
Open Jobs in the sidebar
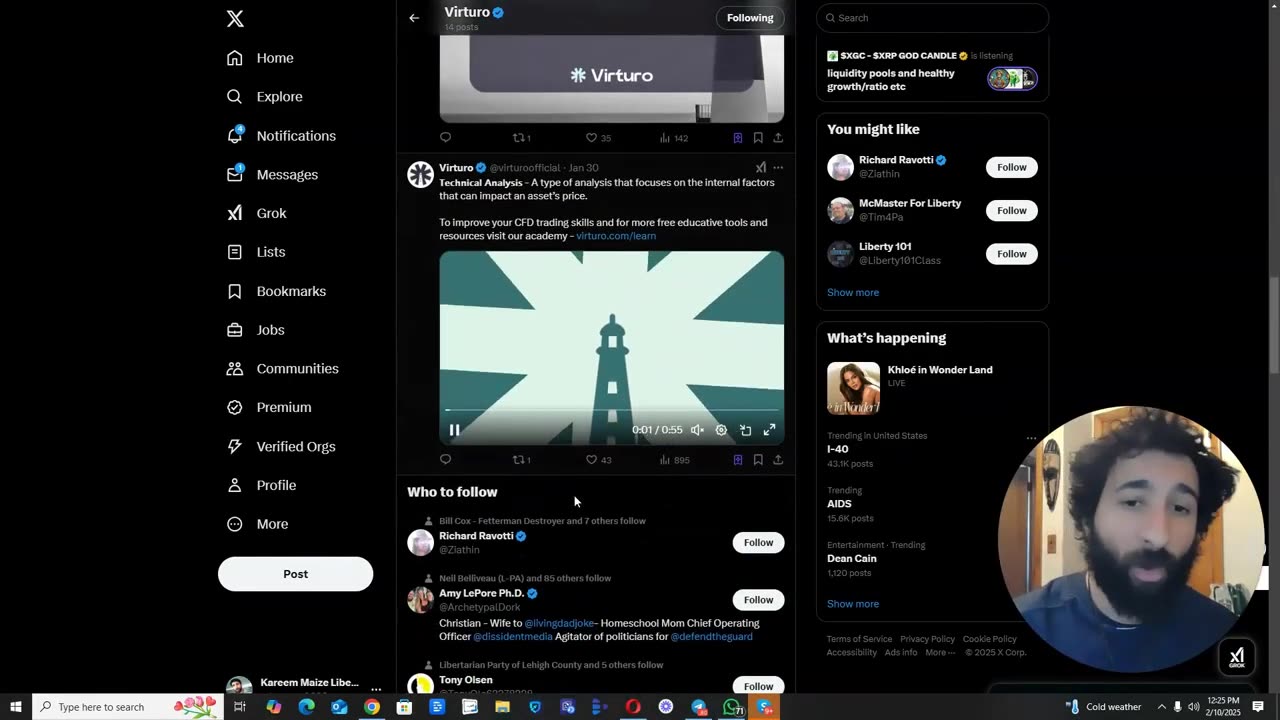coord(256,330)
